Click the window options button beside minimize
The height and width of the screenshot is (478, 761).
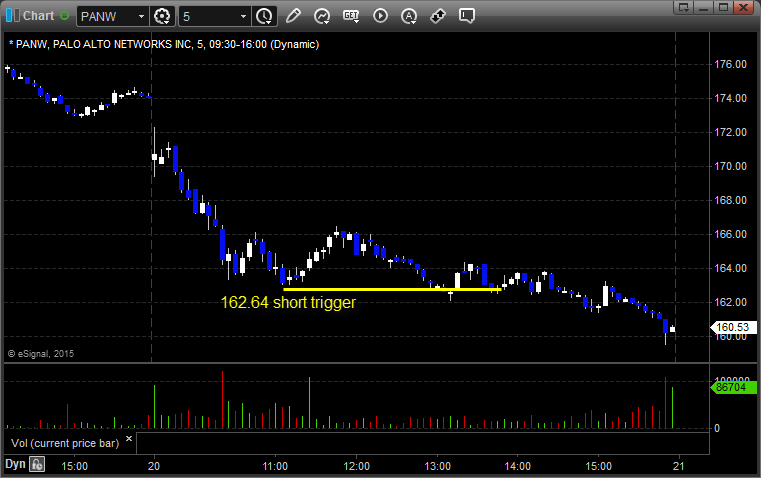[x=684, y=7]
